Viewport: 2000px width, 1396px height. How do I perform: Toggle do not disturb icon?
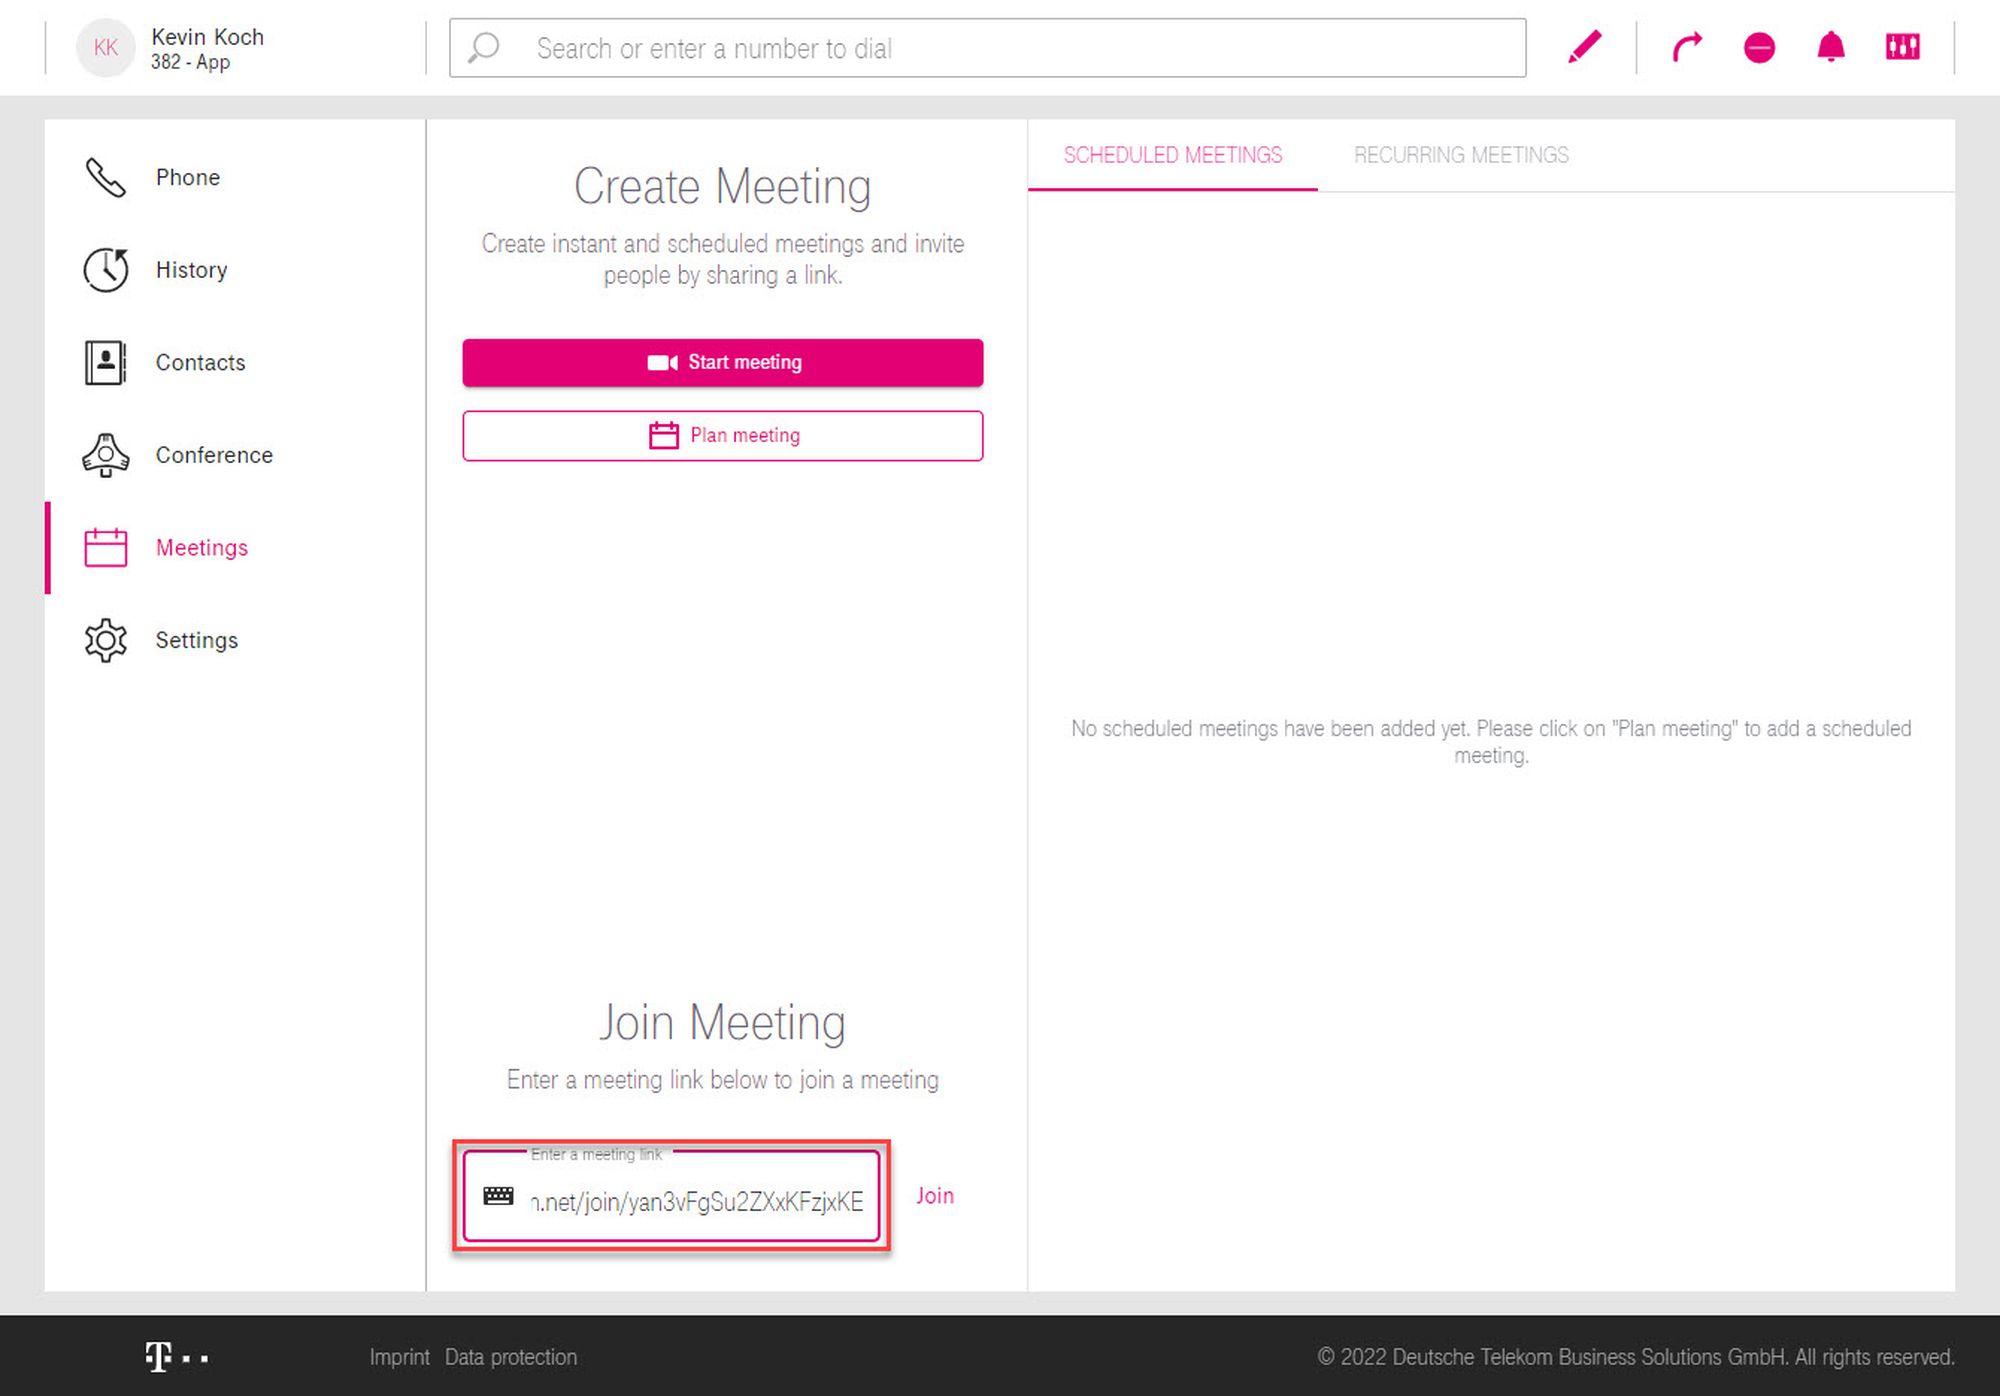tap(1759, 47)
